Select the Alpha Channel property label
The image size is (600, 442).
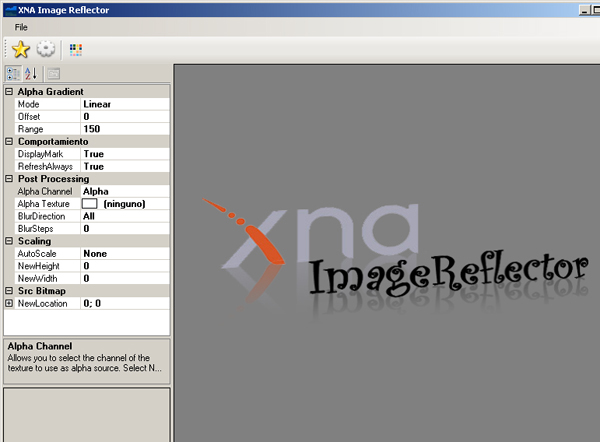[x=45, y=191]
